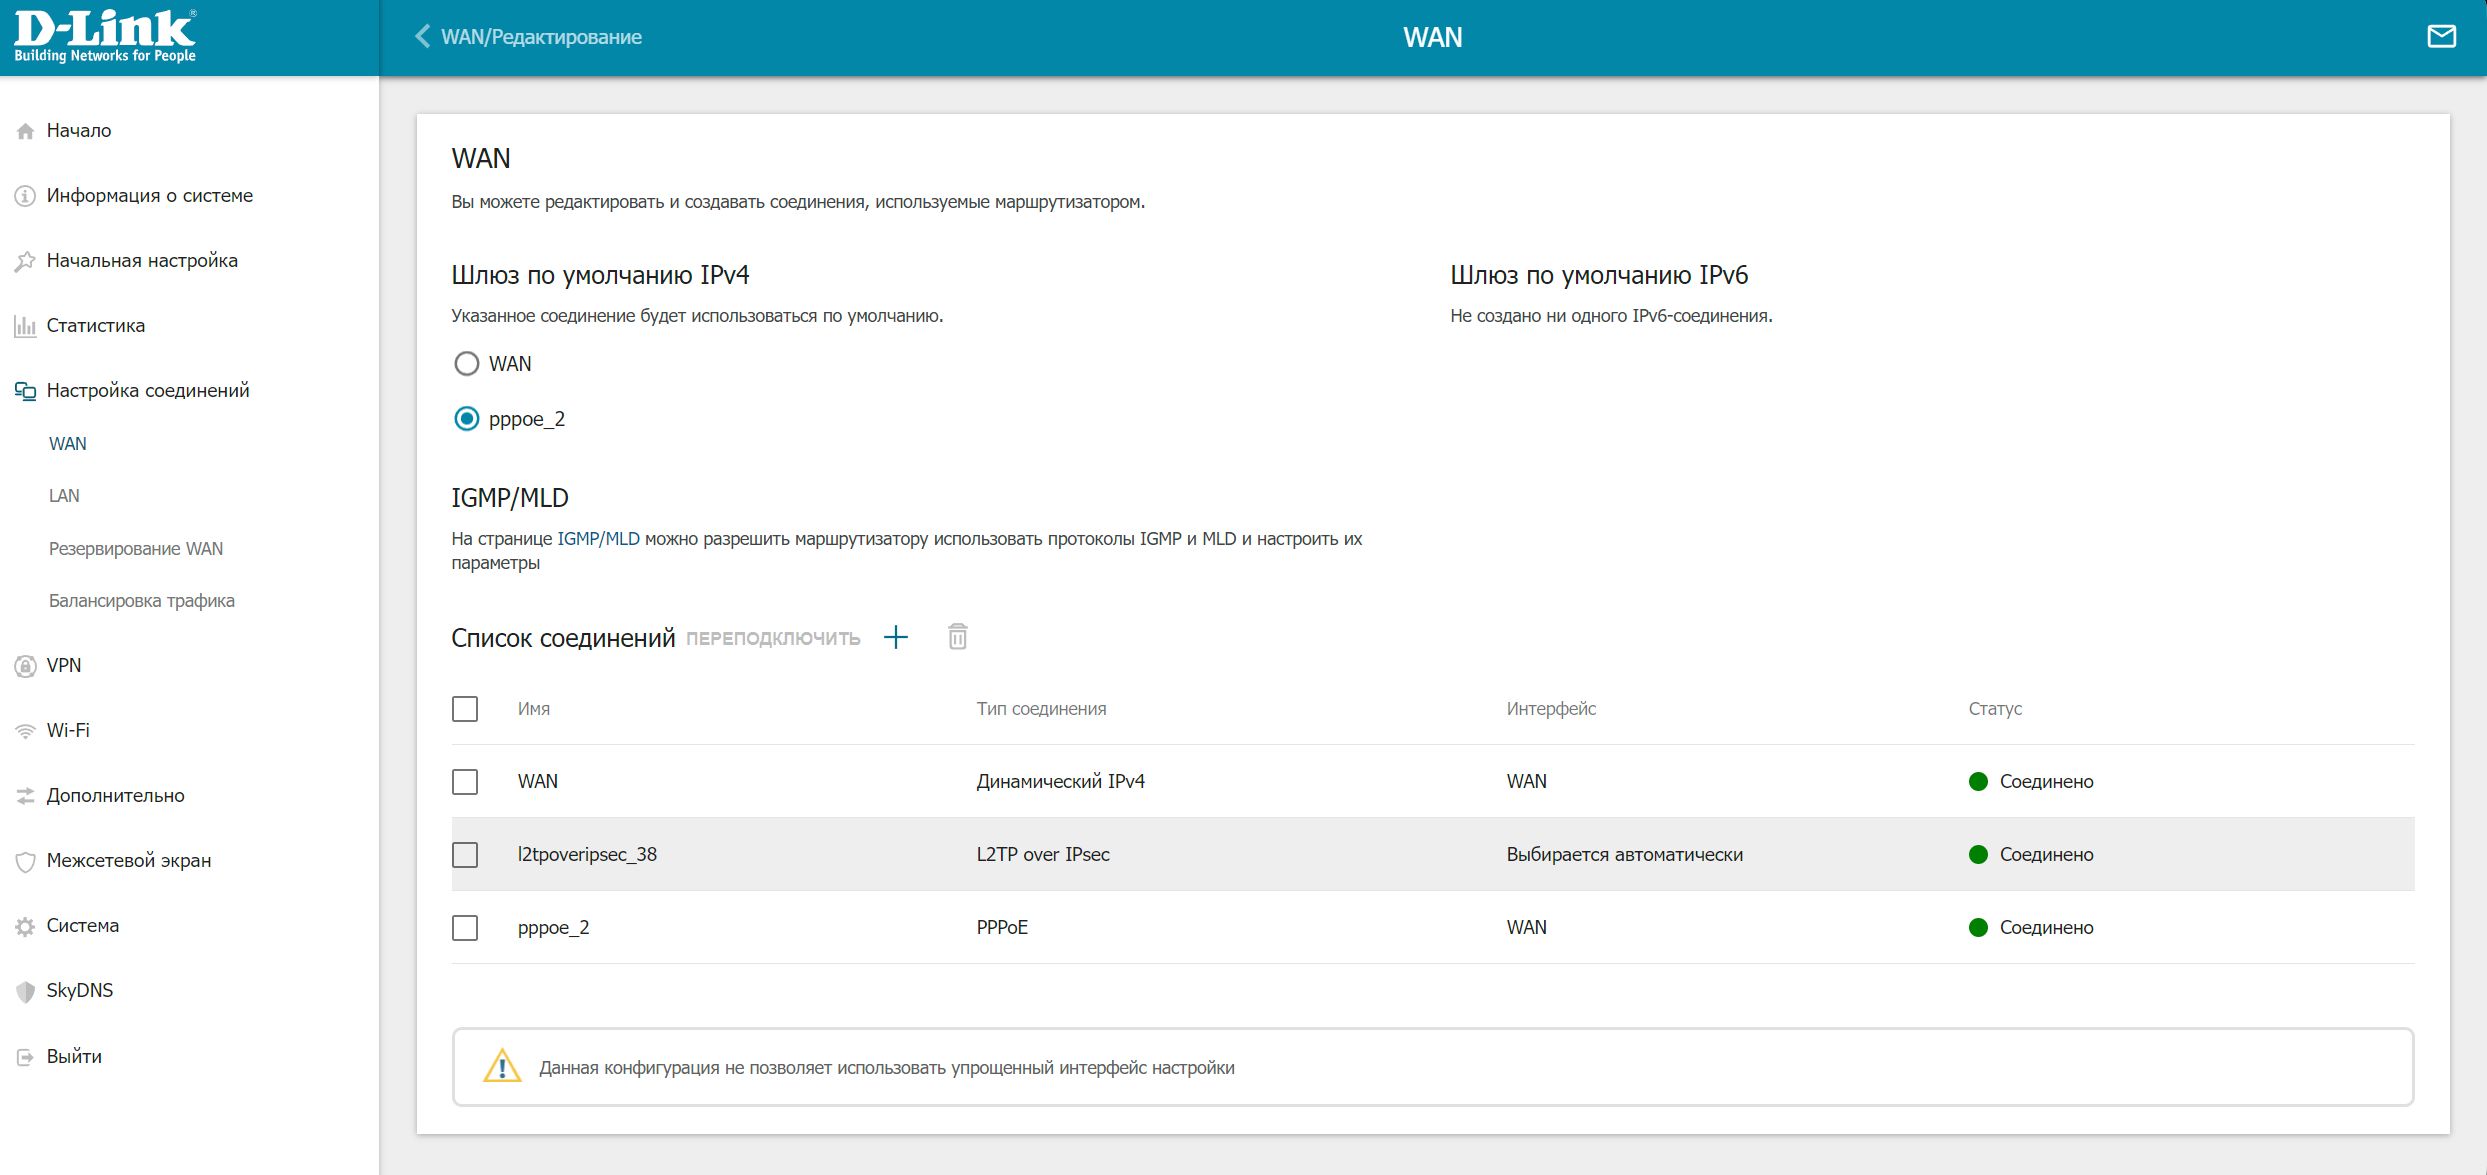Viewport: 2487px width, 1175px height.
Task: Tick the select-all checkbox in table header
Action: pos(465,709)
